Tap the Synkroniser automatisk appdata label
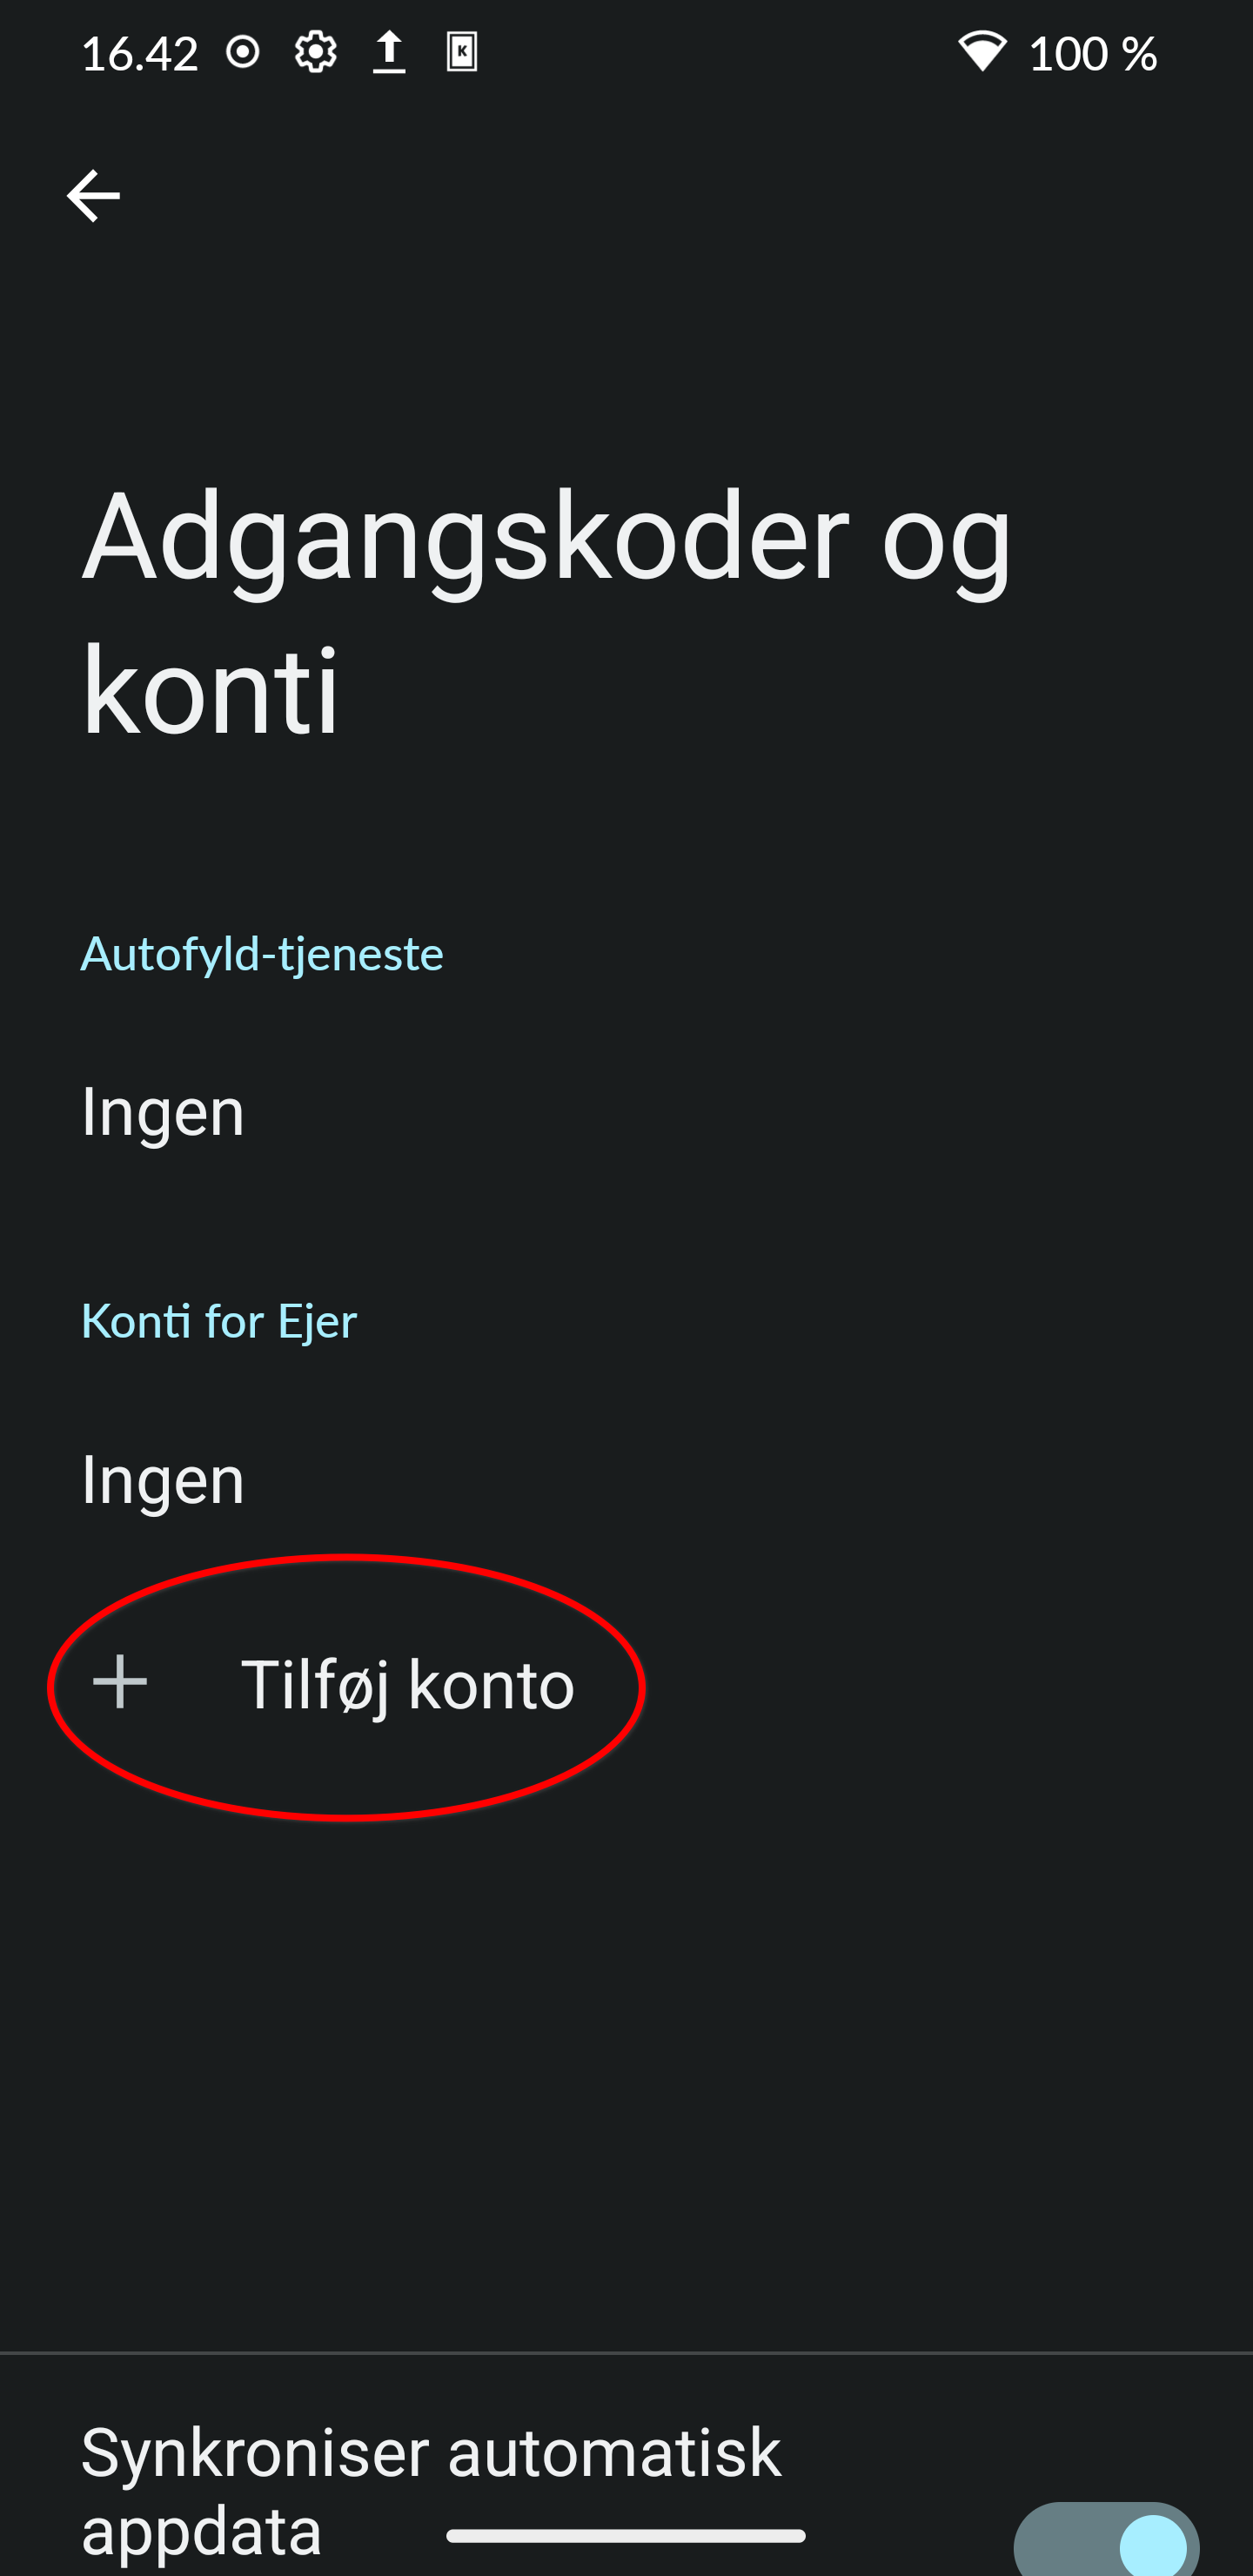Viewport: 1253px width, 2576px height. click(431, 2490)
